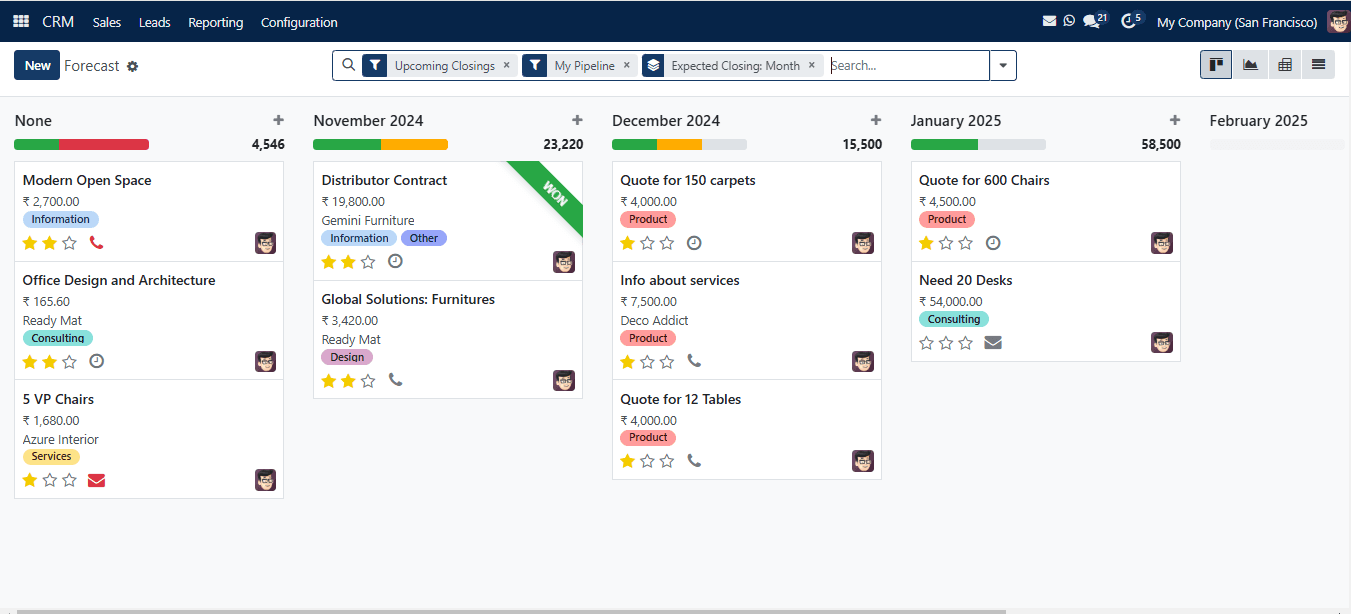Open activities clock icon showing 5 badge

click(x=1131, y=20)
